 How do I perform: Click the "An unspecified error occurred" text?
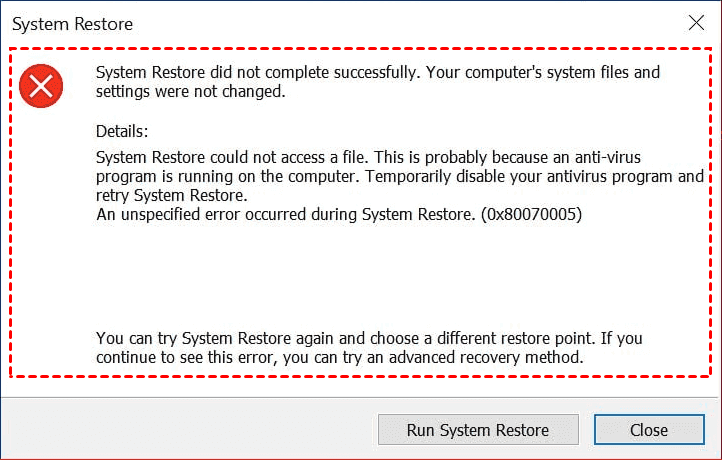pos(260,214)
